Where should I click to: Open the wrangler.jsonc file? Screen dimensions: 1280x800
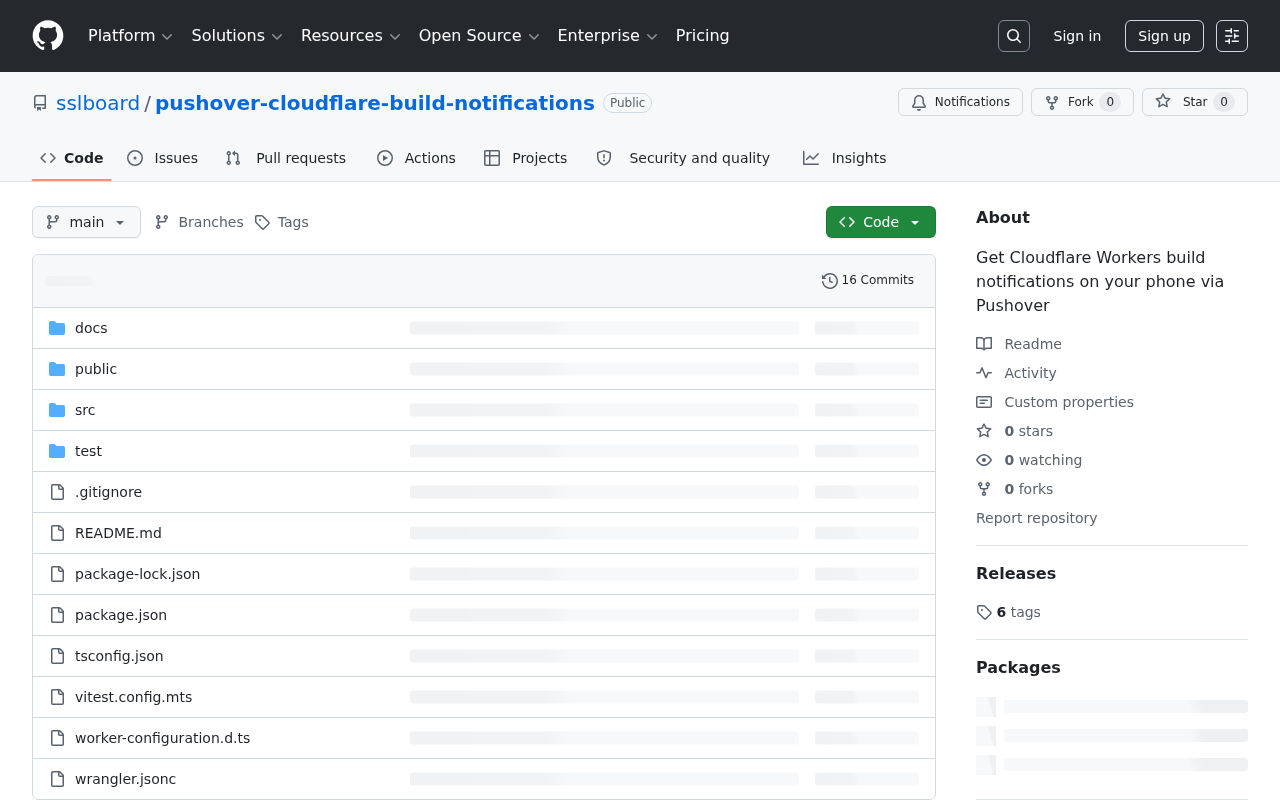click(125, 779)
